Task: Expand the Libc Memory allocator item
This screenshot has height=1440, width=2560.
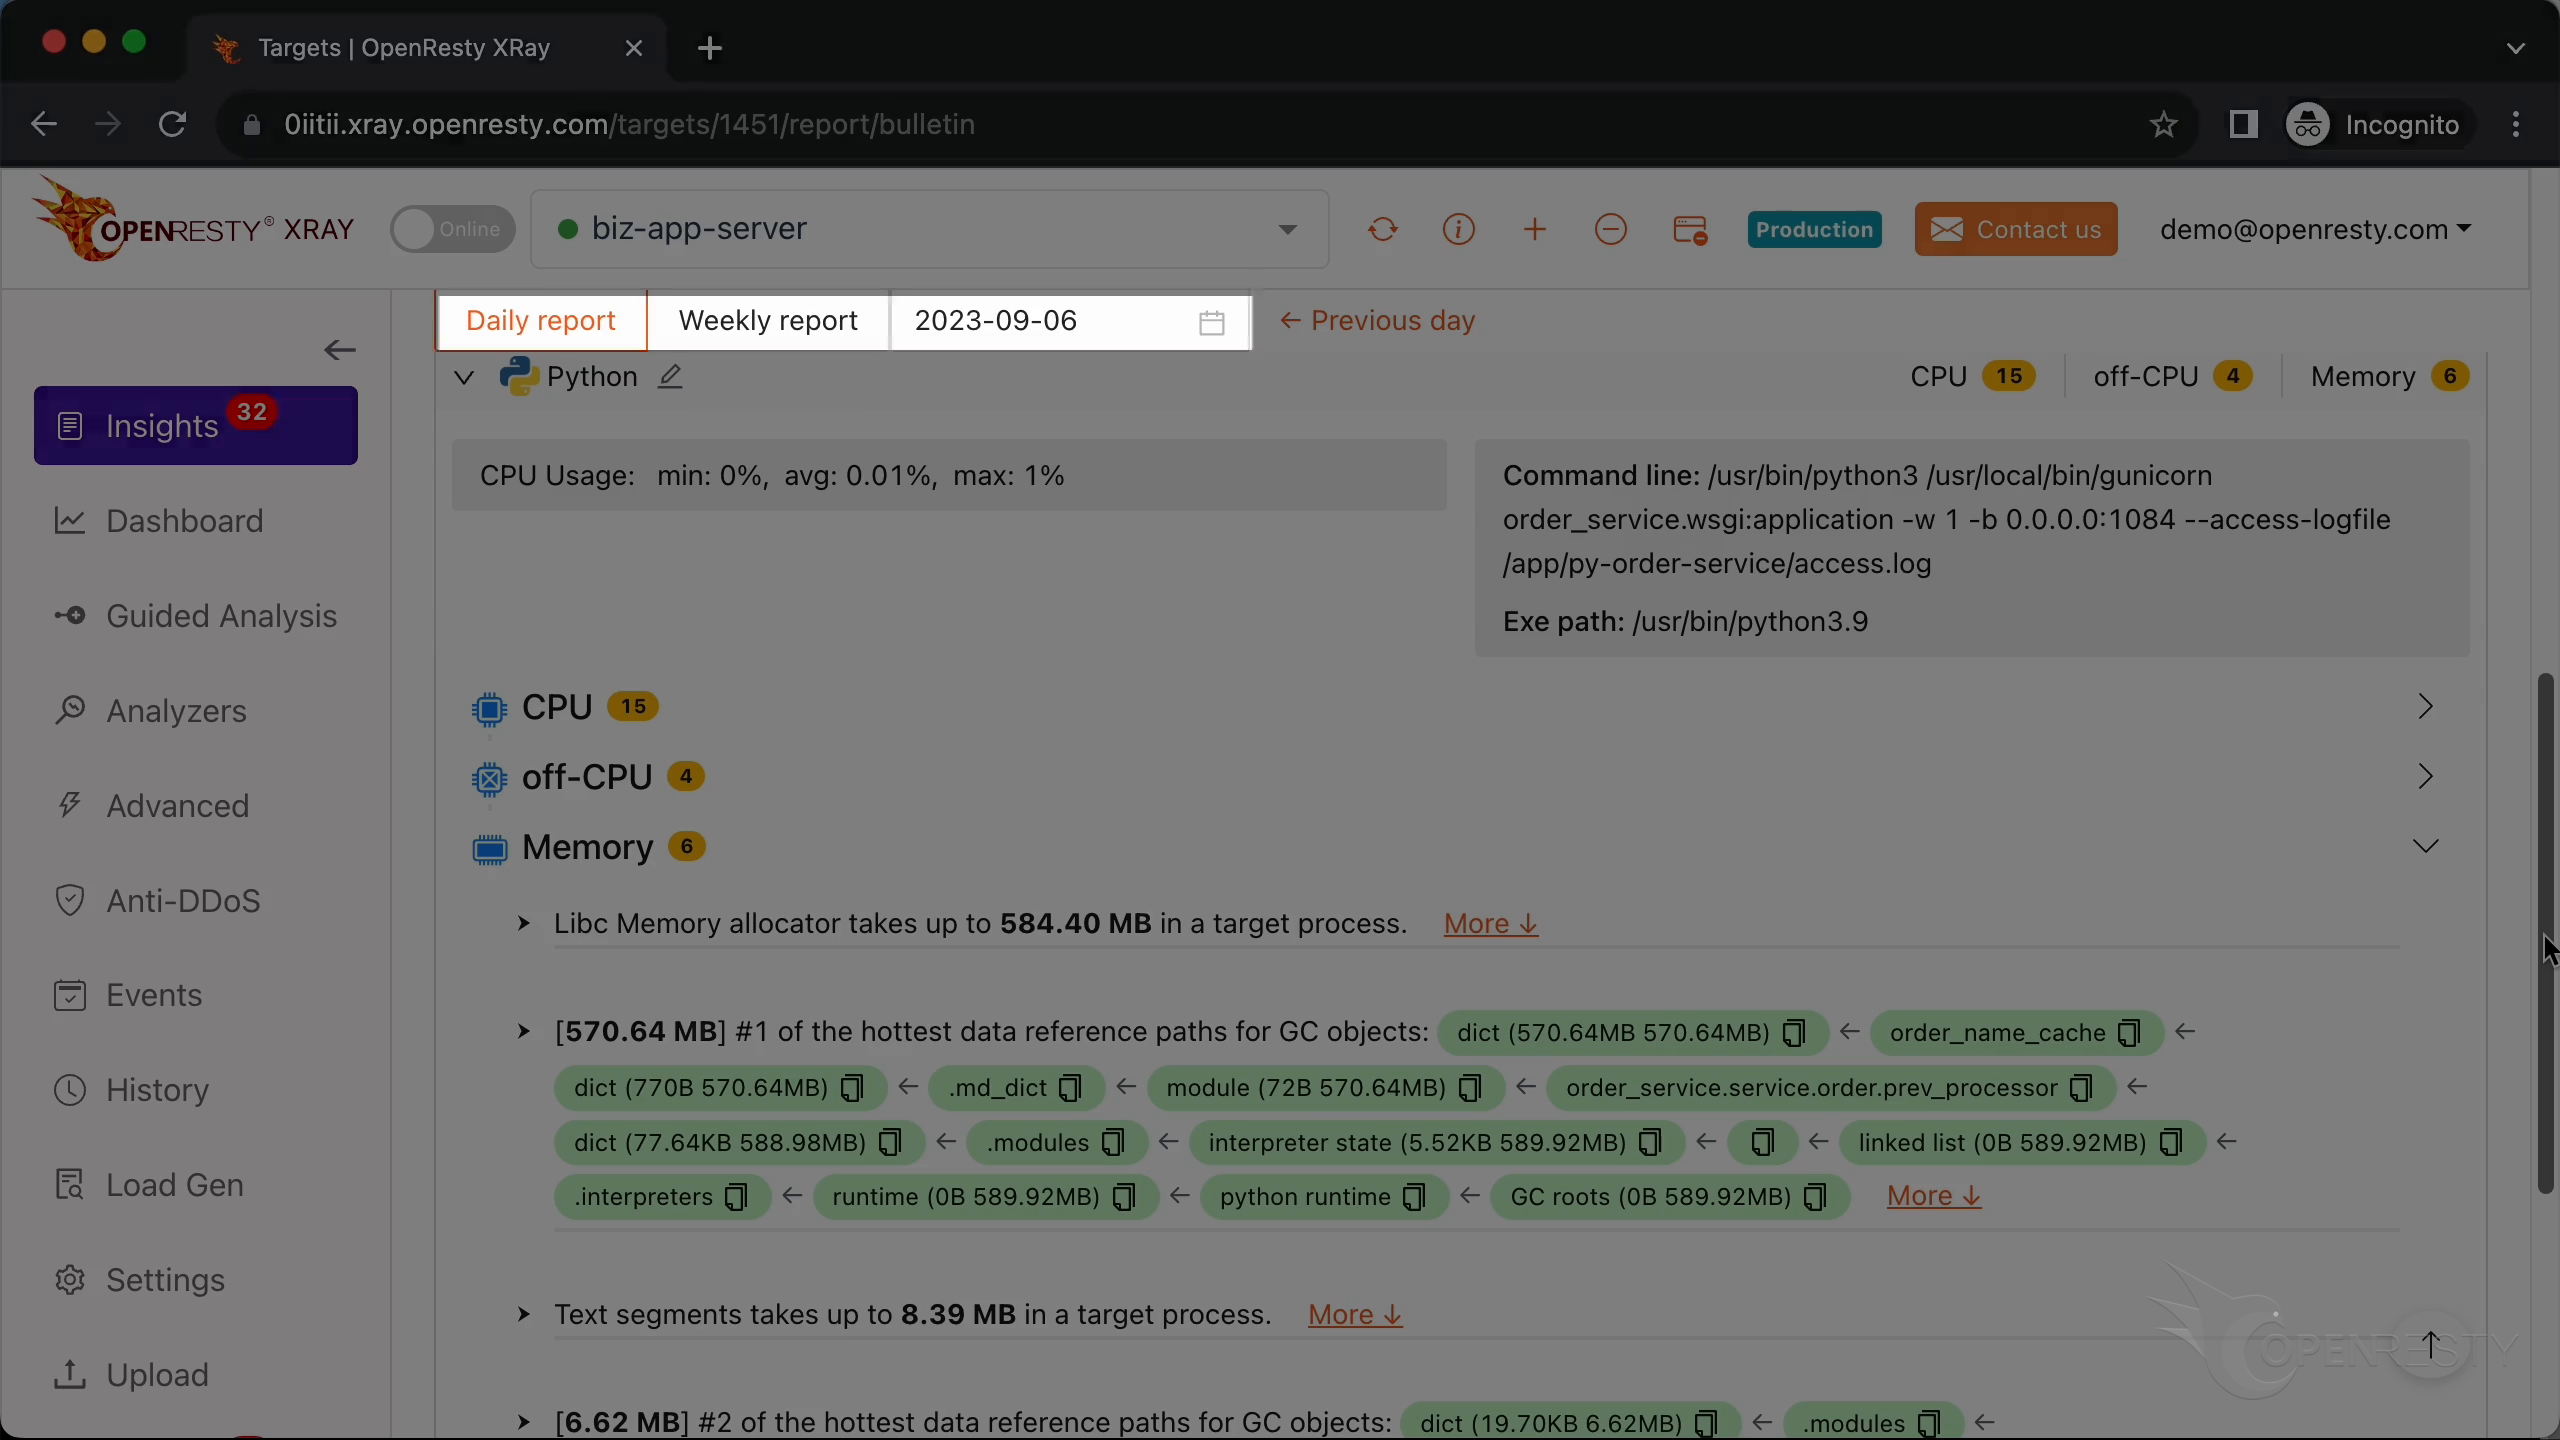Action: [523, 923]
